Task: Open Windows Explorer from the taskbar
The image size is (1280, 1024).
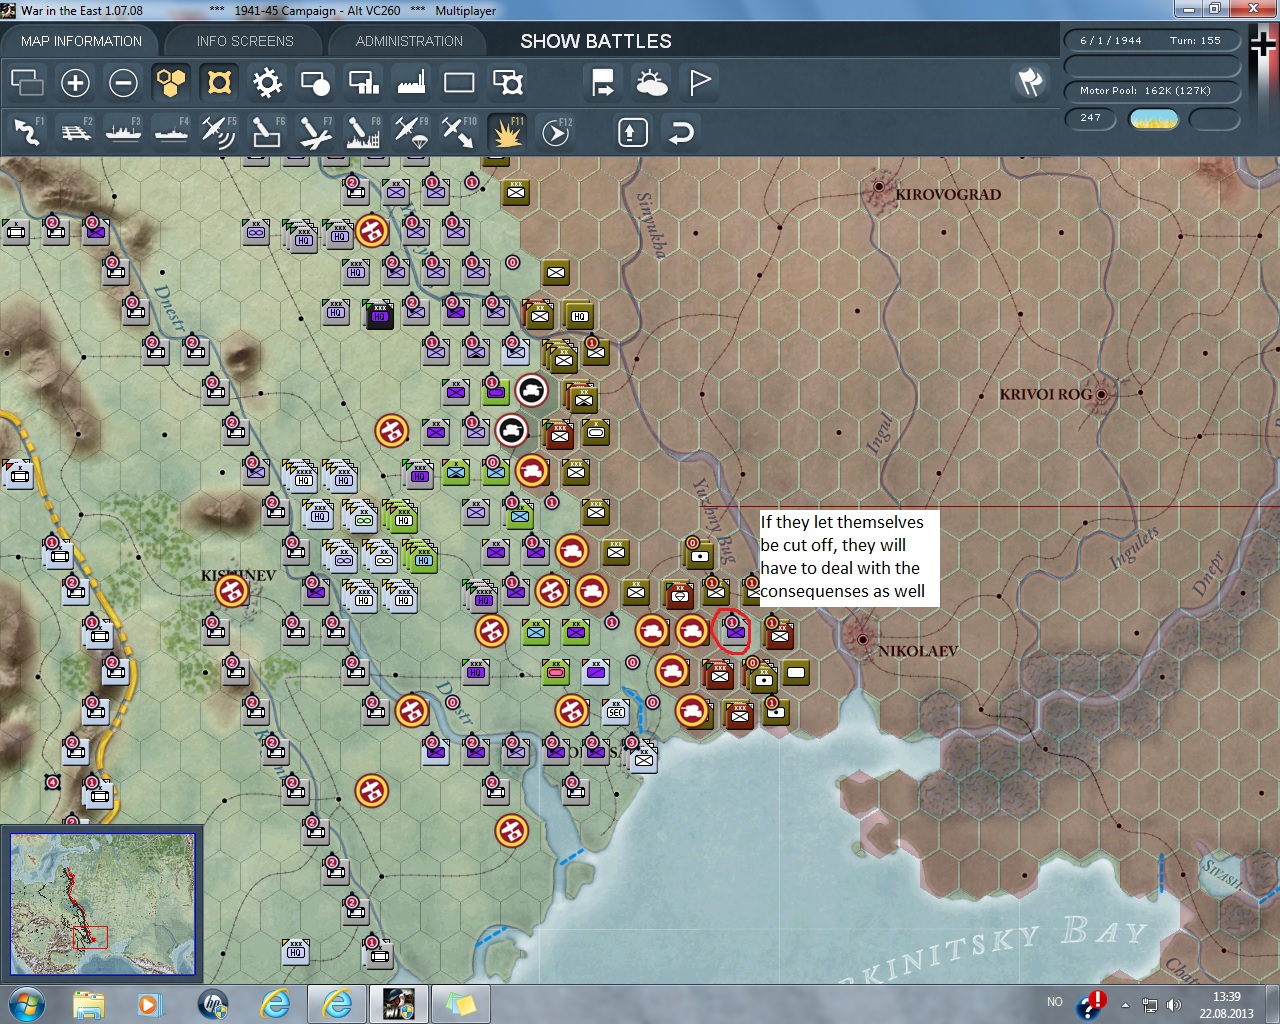Action: coord(89,1004)
